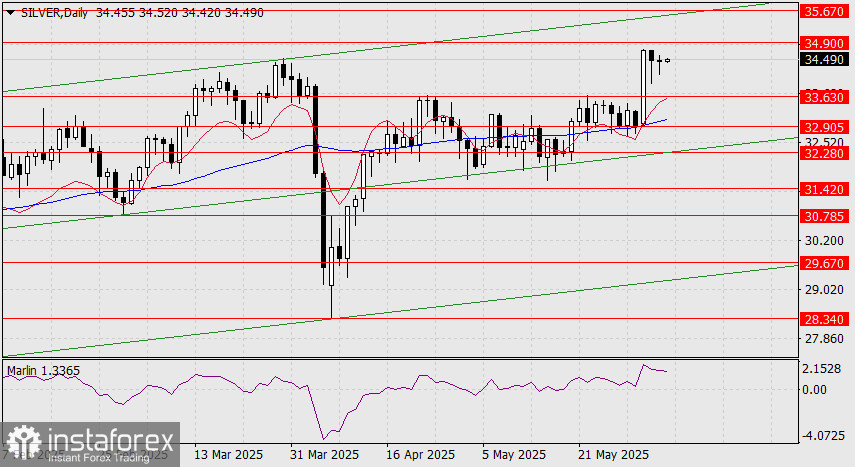Select the 30.785 red price level label
This screenshot has width=855, height=467.
coord(824,217)
